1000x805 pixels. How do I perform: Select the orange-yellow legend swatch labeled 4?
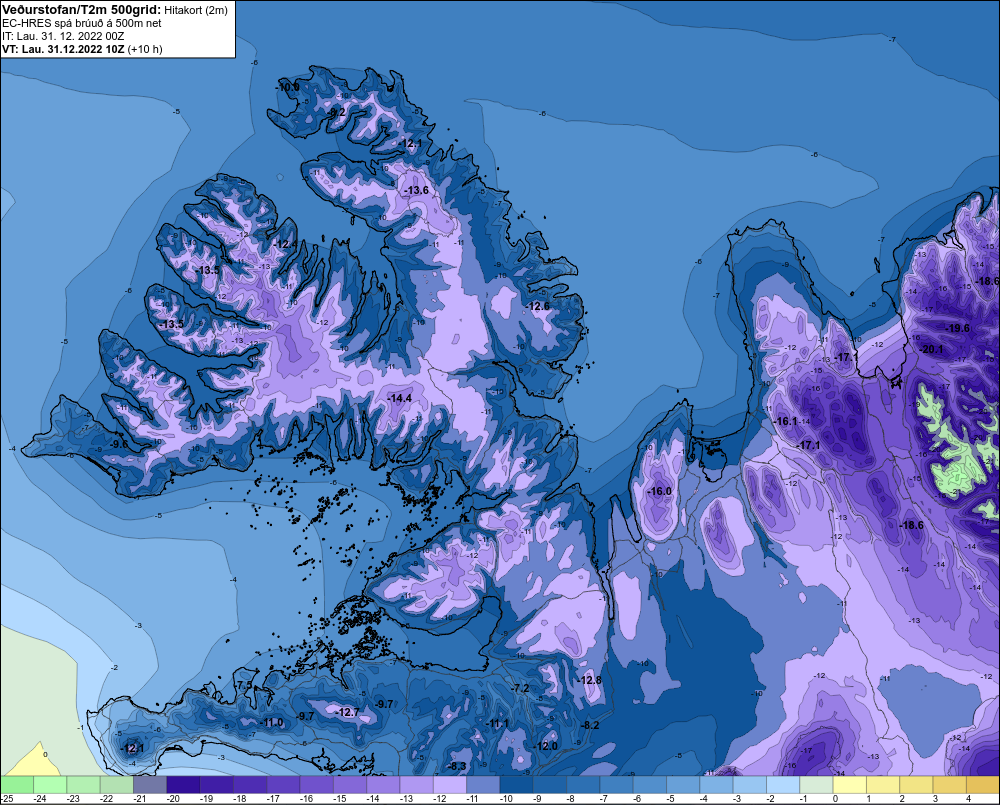[983, 784]
